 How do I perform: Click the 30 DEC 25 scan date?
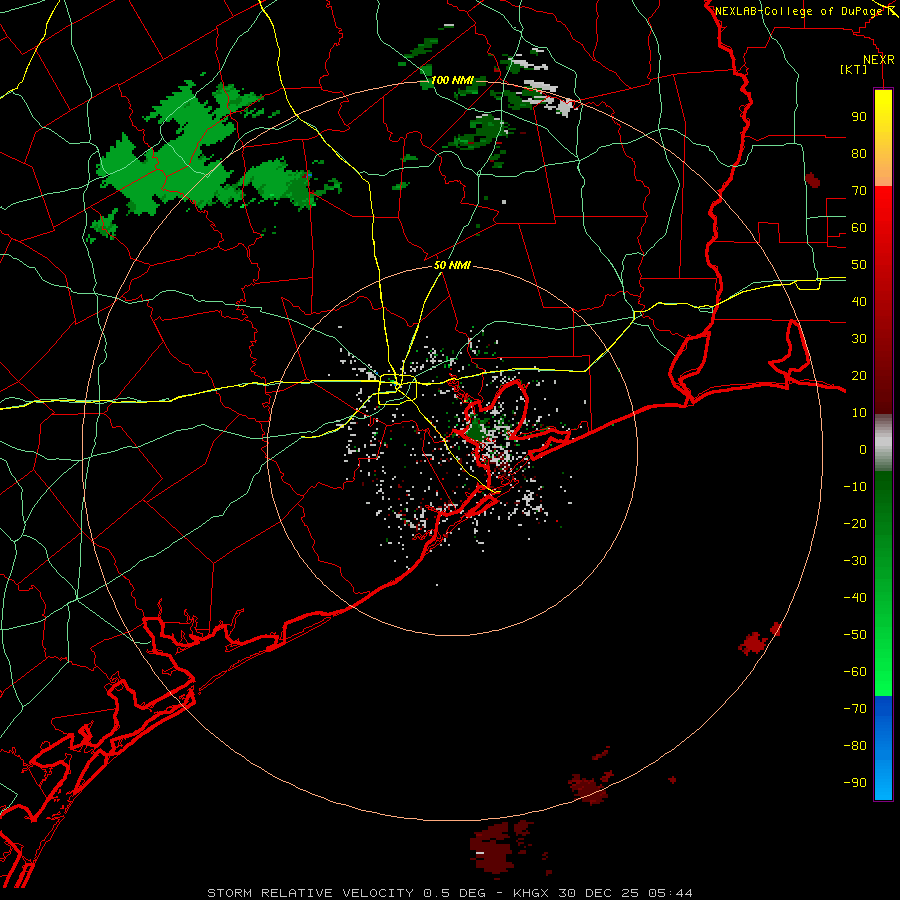(x=600, y=893)
